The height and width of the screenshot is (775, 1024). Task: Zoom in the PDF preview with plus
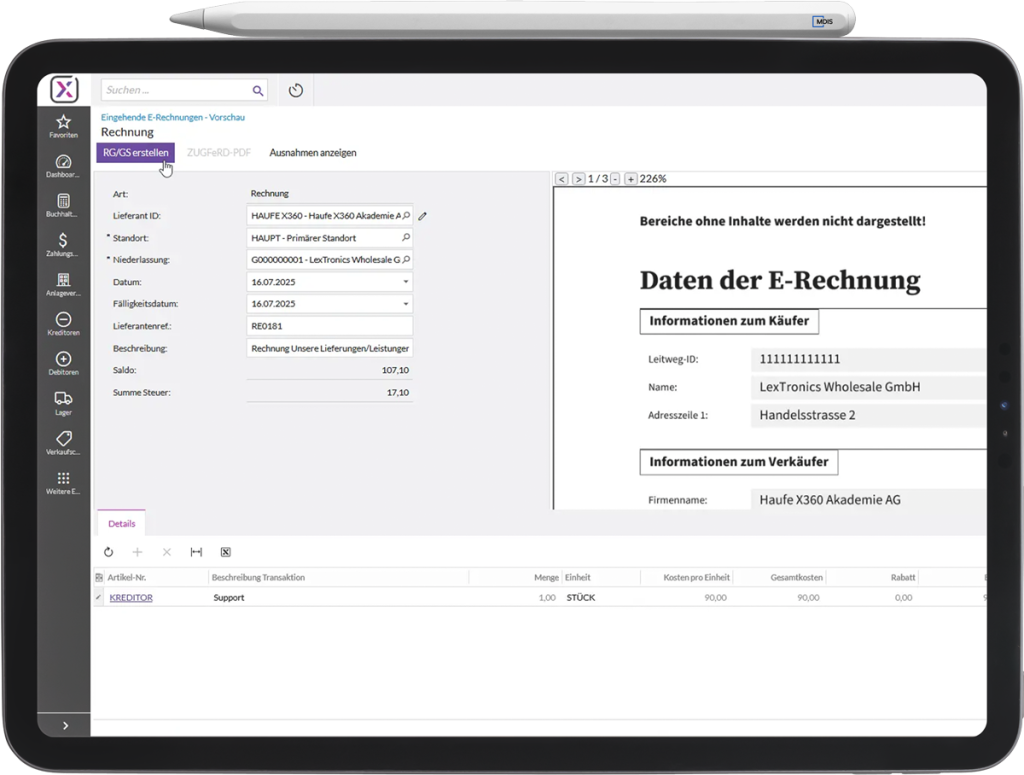click(630, 179)
